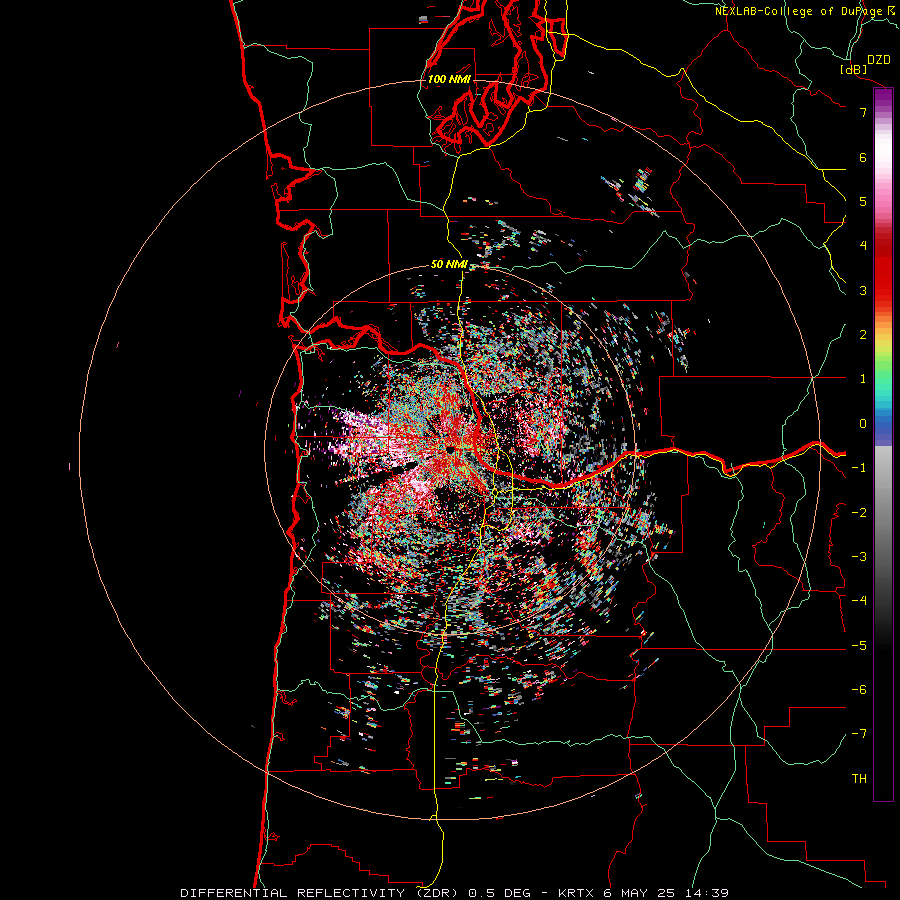900x900 pixels.
Task: Click the 1 value on the color scale
Action: point(863,379)
